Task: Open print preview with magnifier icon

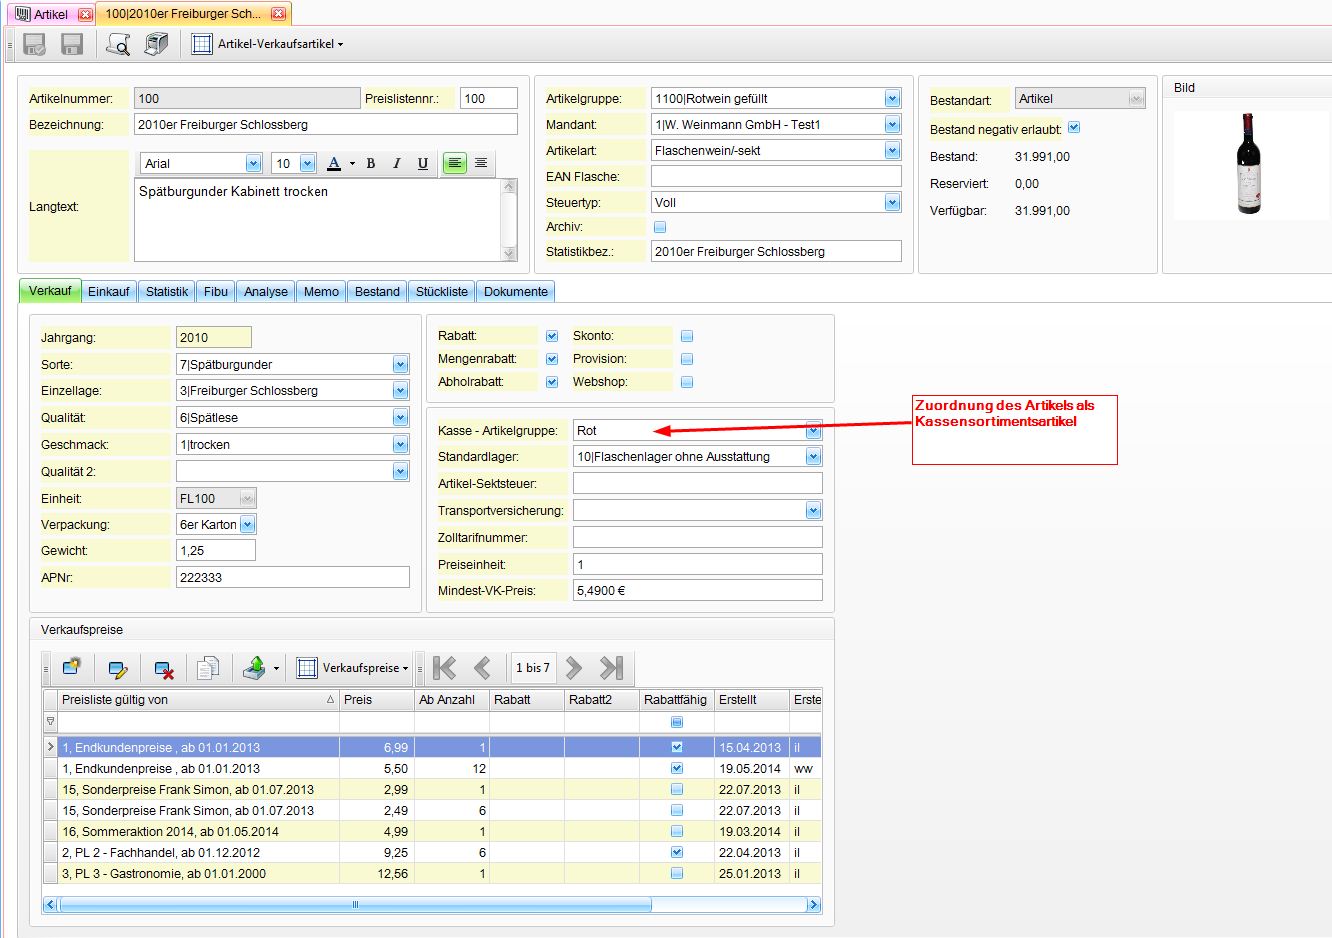Action: (x=118, y=44)
